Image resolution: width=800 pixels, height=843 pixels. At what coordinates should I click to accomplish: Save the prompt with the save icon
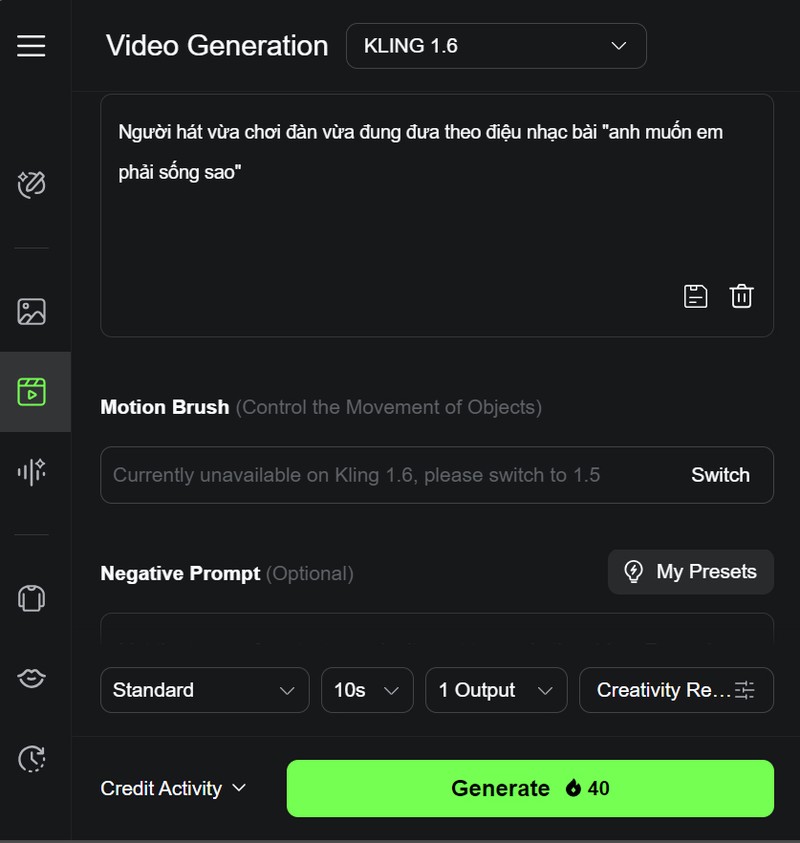695,296
